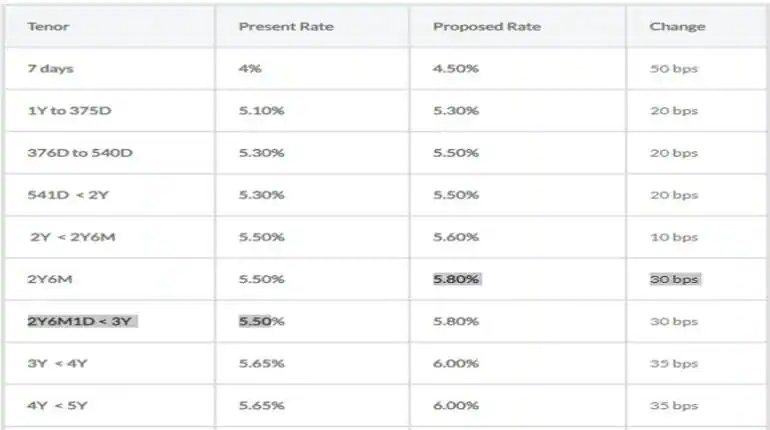Click the Change column header
770x430 pixels.
(x=677, y=27)
